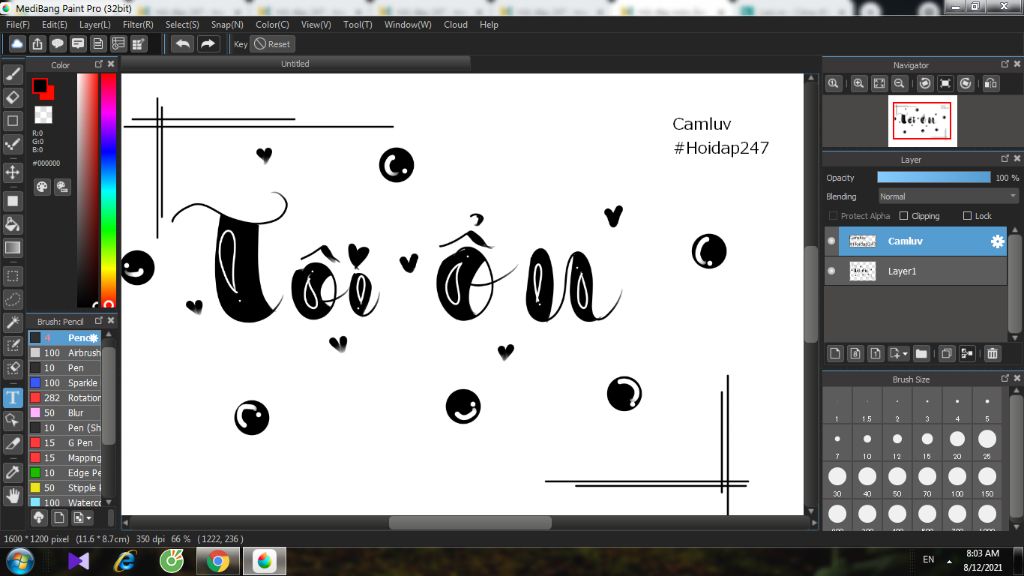Adjust the layer Opacity slider
This screenshot has height=576, width=1024.
(x=933, y=178)
